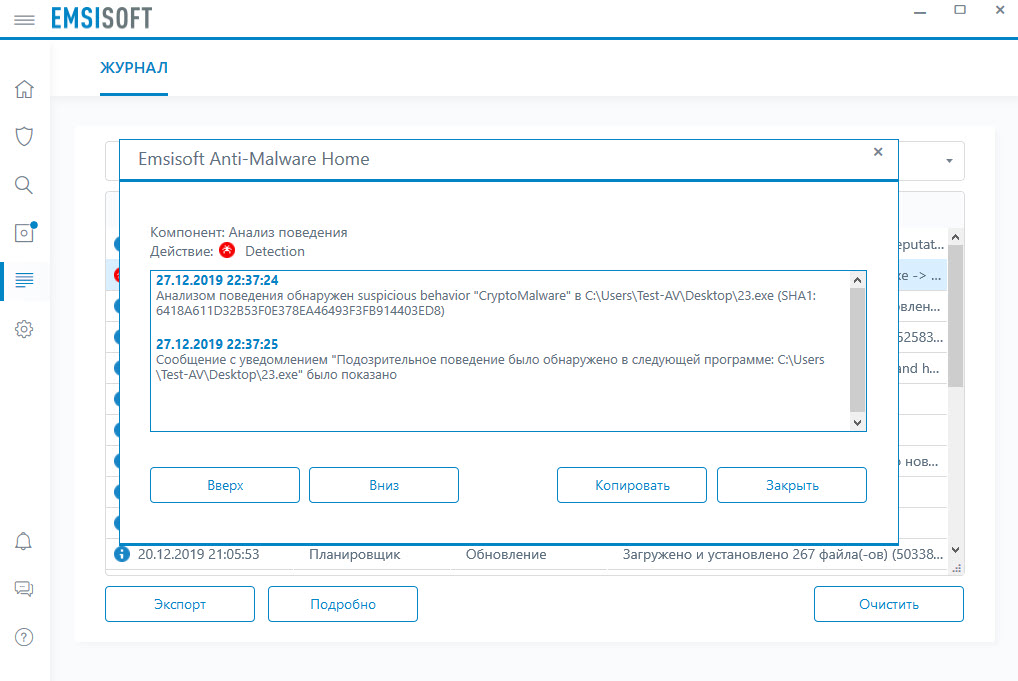This screenshot has width=1018, height=681.
Task: Open the Settings gear in sidebar
Action: [24, 328]
